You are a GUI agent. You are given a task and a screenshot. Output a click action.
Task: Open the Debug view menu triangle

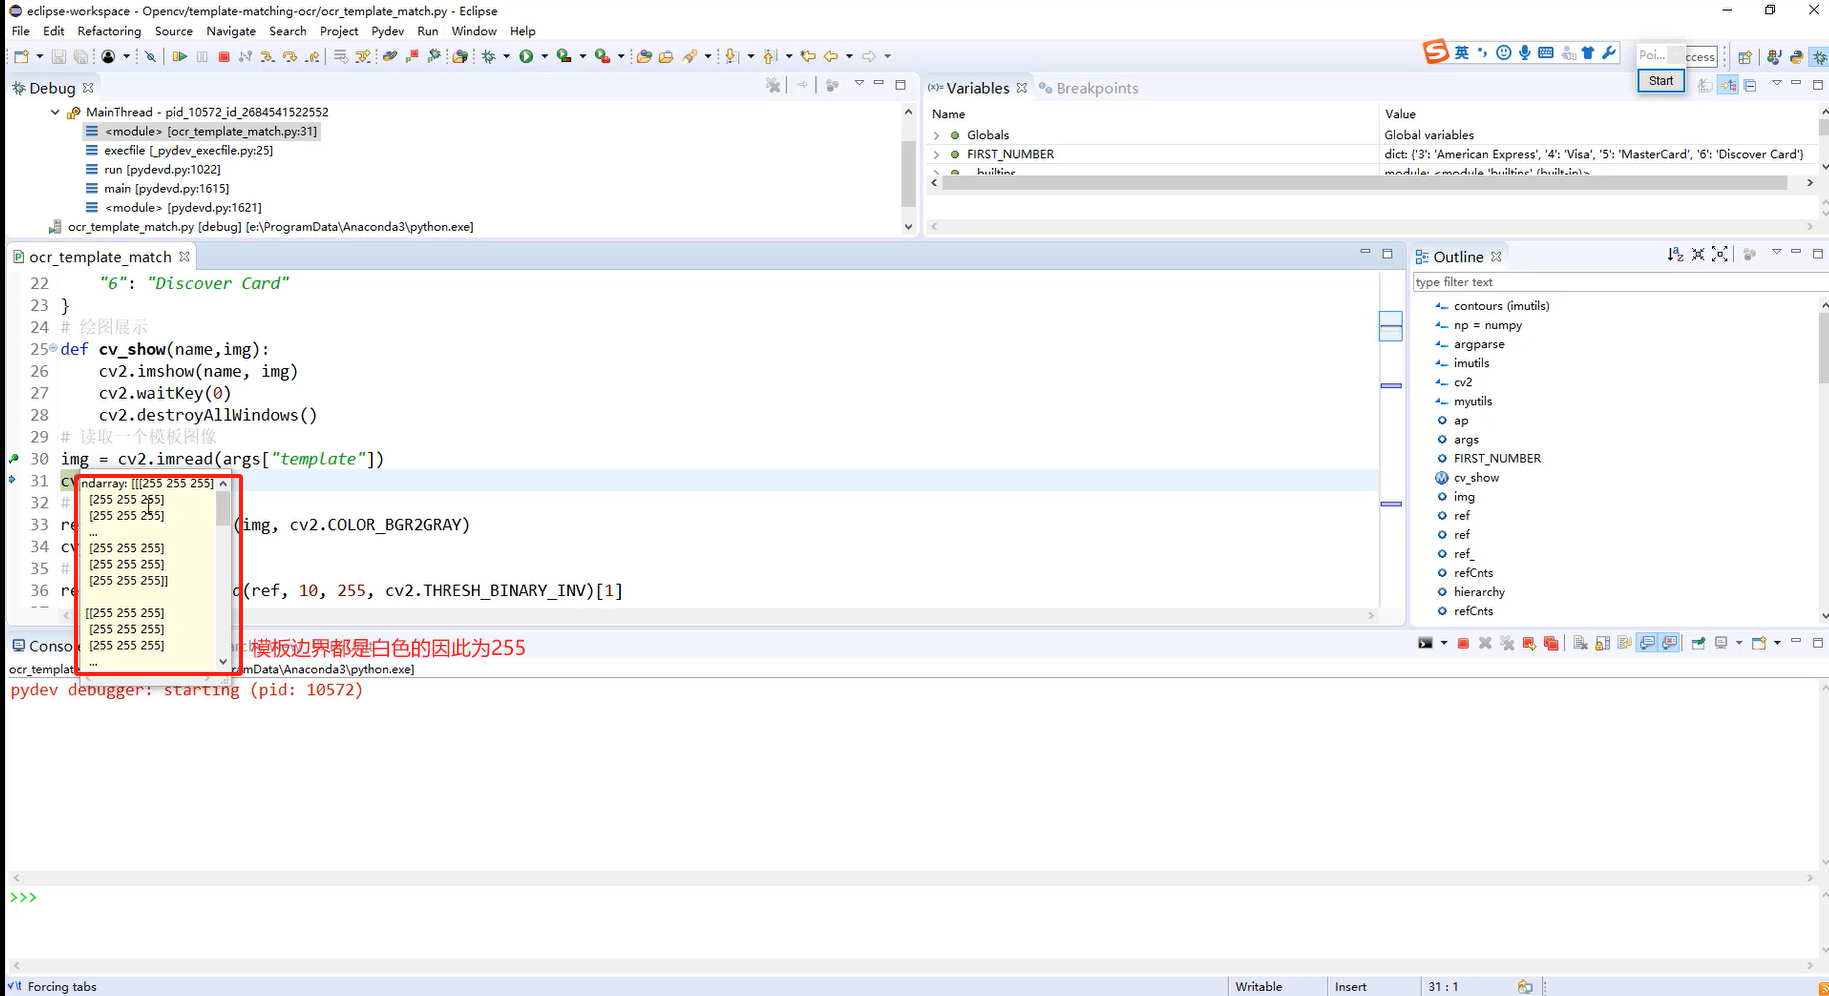(x=859, y=84)
